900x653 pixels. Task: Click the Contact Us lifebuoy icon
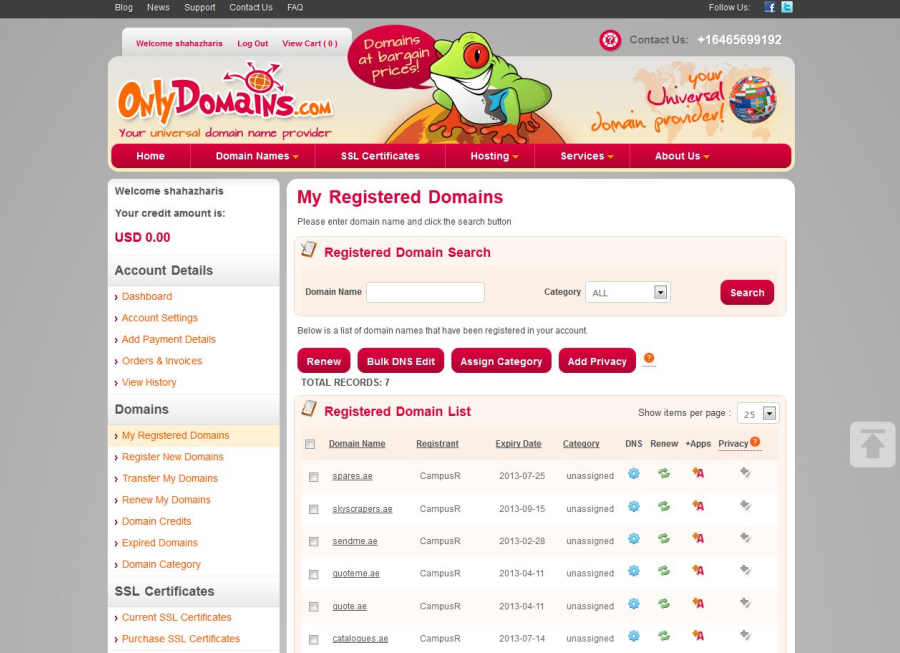[610, 40]
